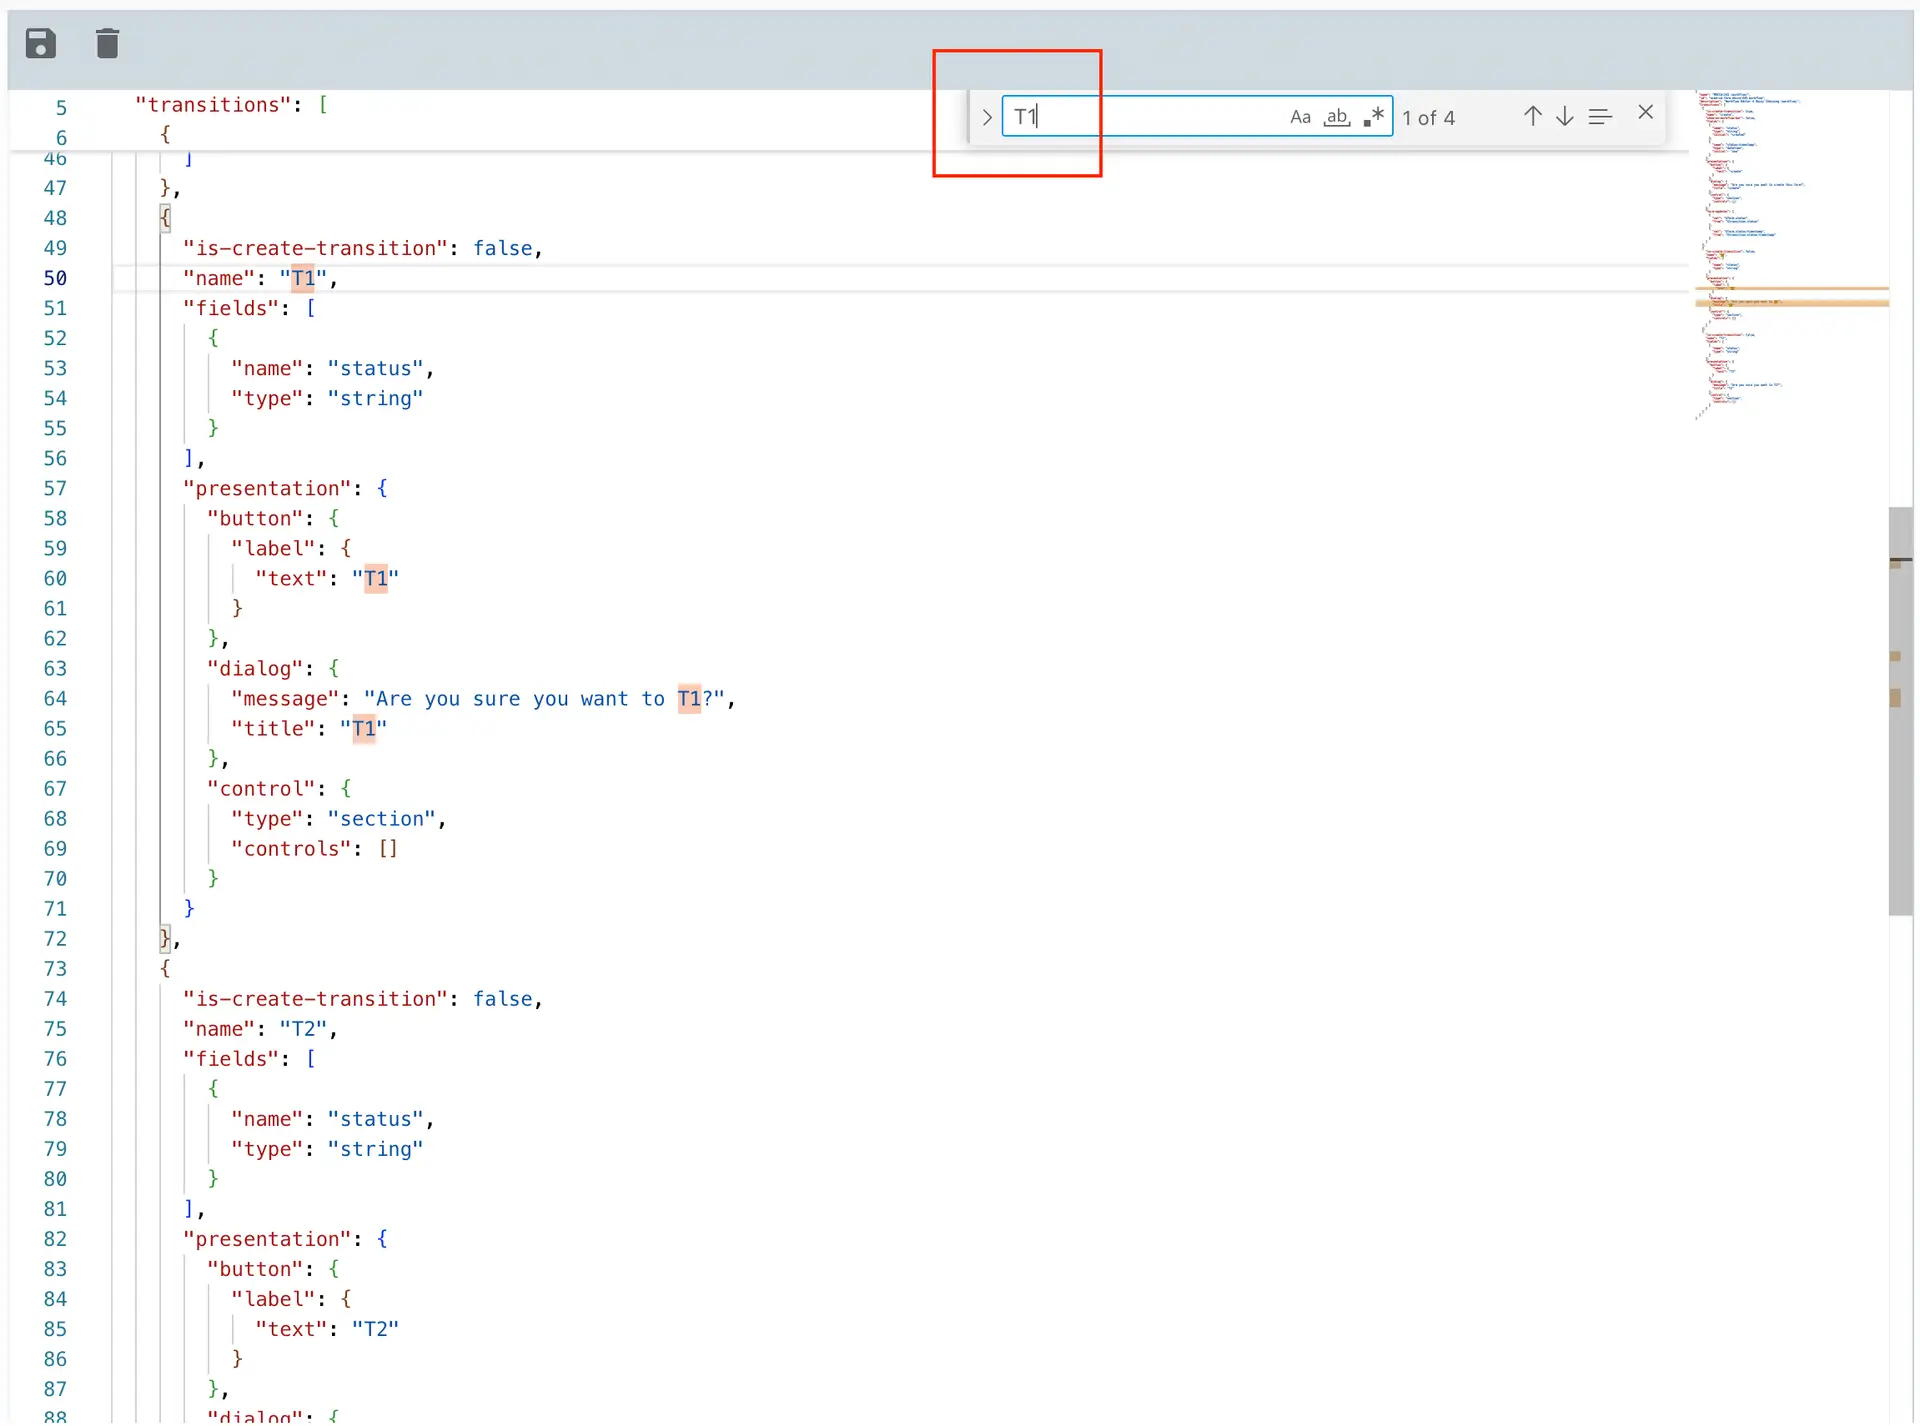Toggle Use Regular Expression option
The image size is (1920, 1426).
(x=1374, y=117)
